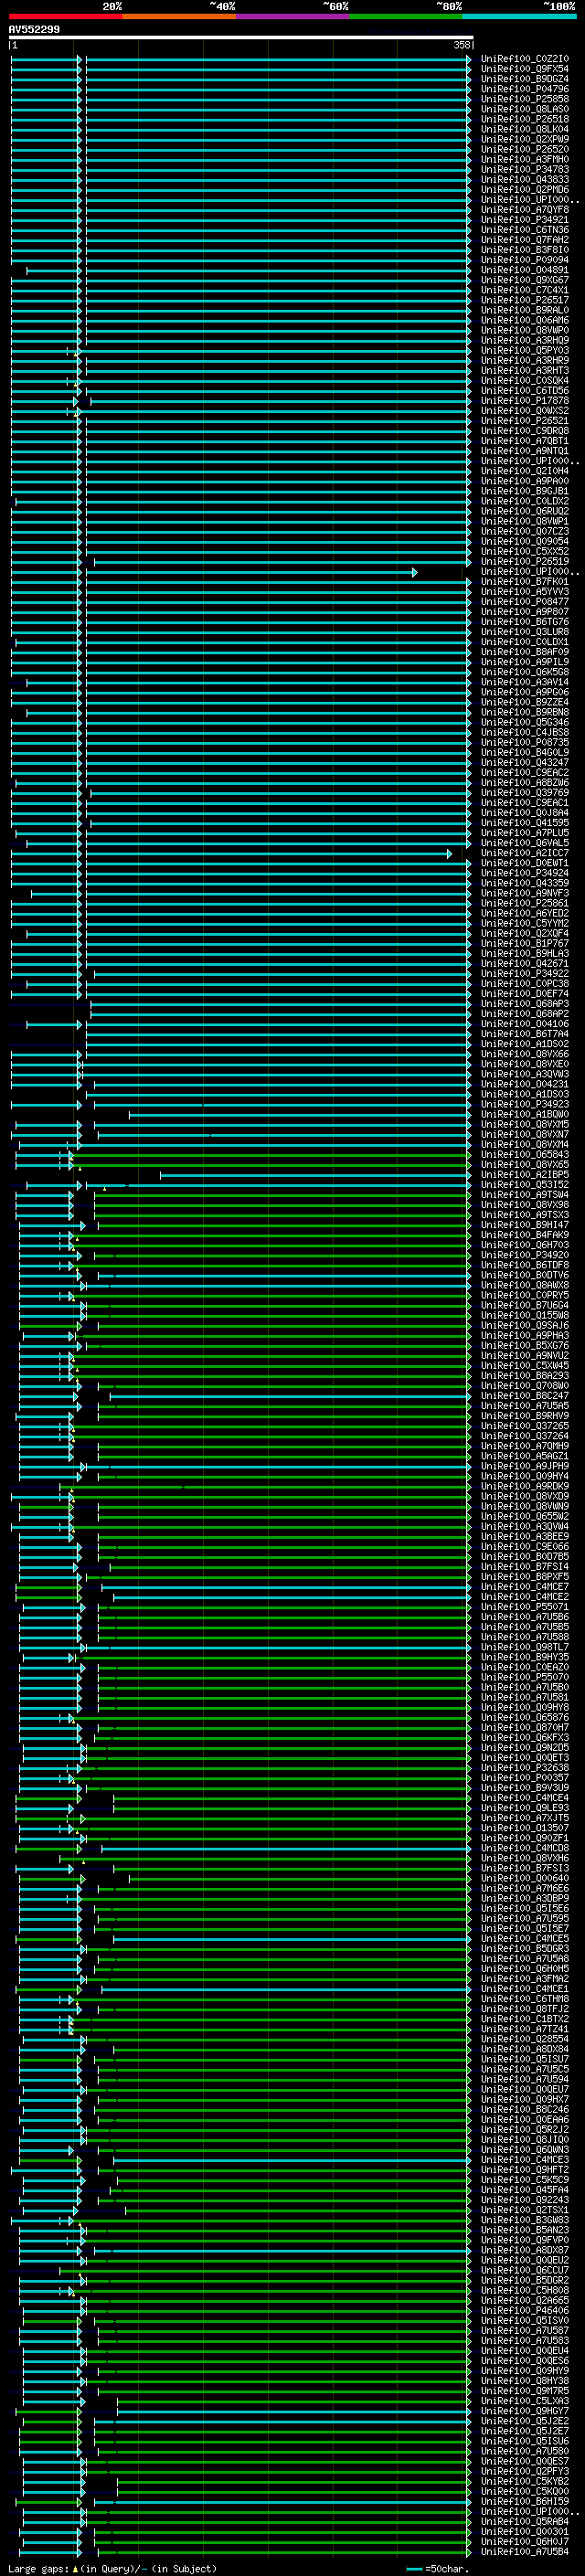
Task: Choose hit UniRef100_Q2XPW9
Action: (x=525, y=139)
